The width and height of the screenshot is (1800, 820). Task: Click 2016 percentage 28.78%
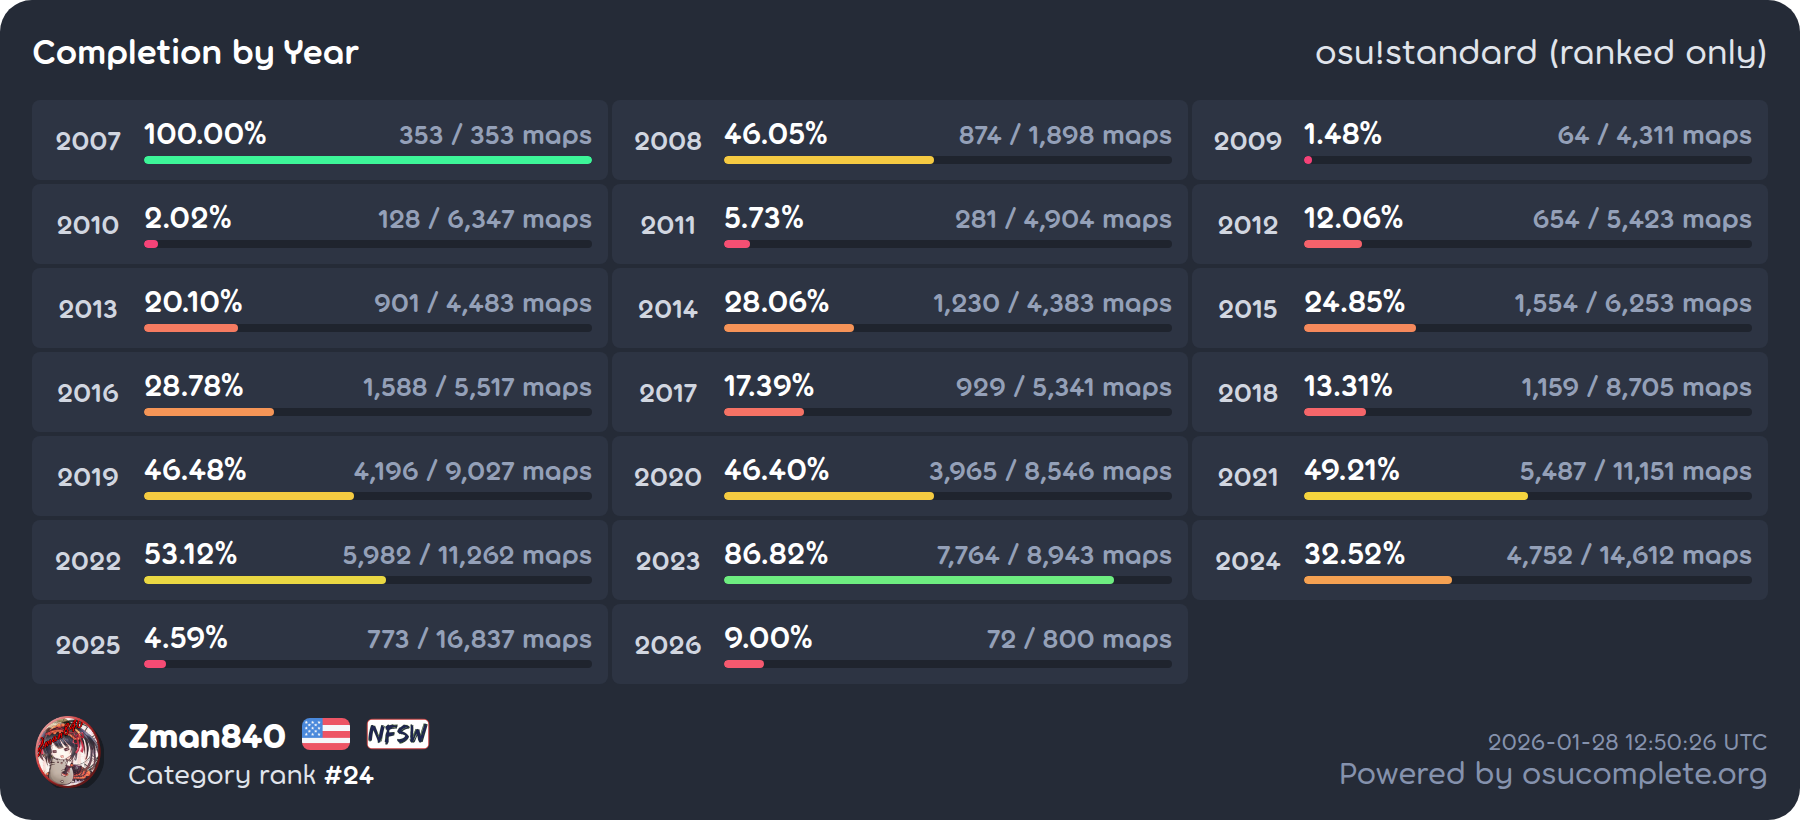(194, 386)
